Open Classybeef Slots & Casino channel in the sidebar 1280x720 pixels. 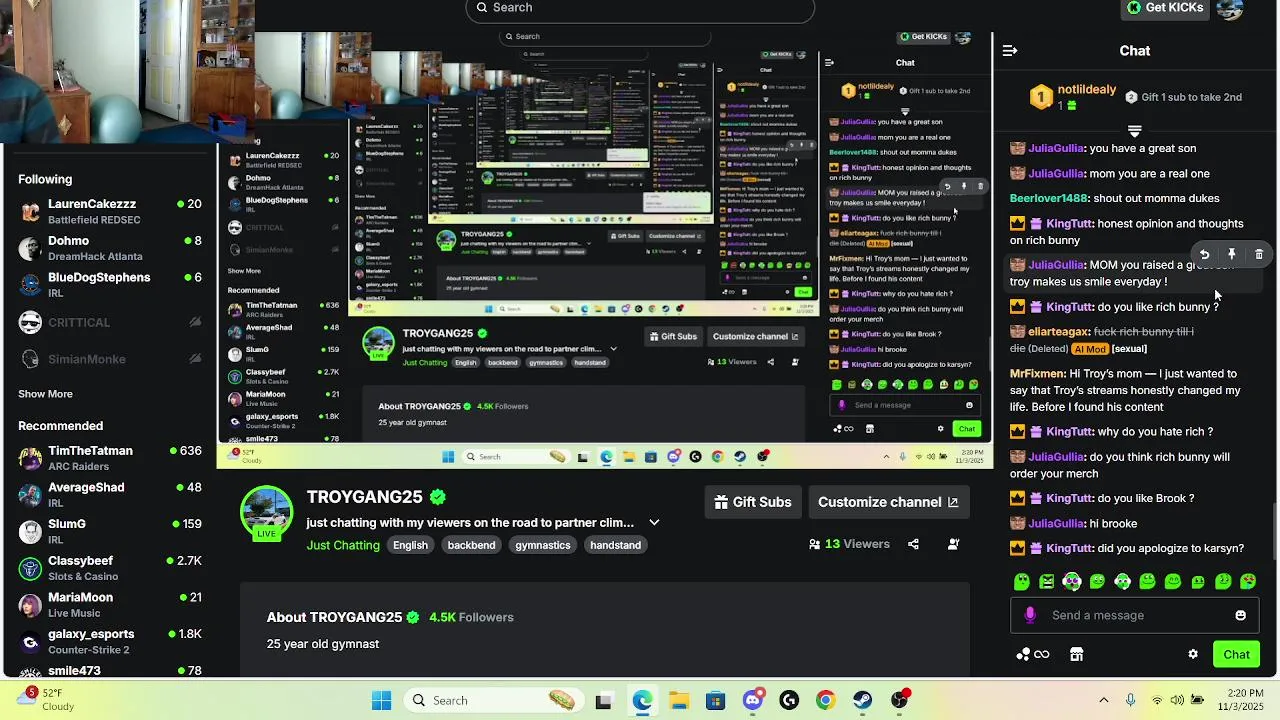[x=110, y=568]
